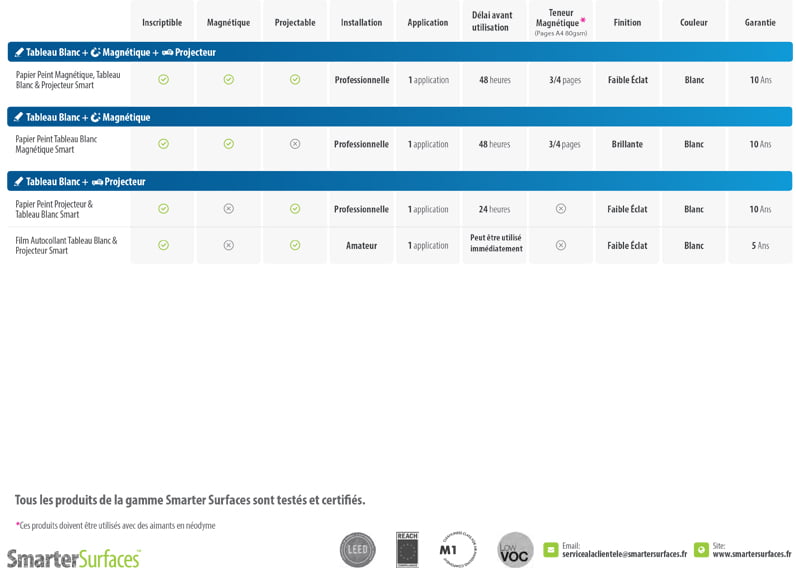
Task: Click the neodymium magnets footnote text
Action: [116, 525]
